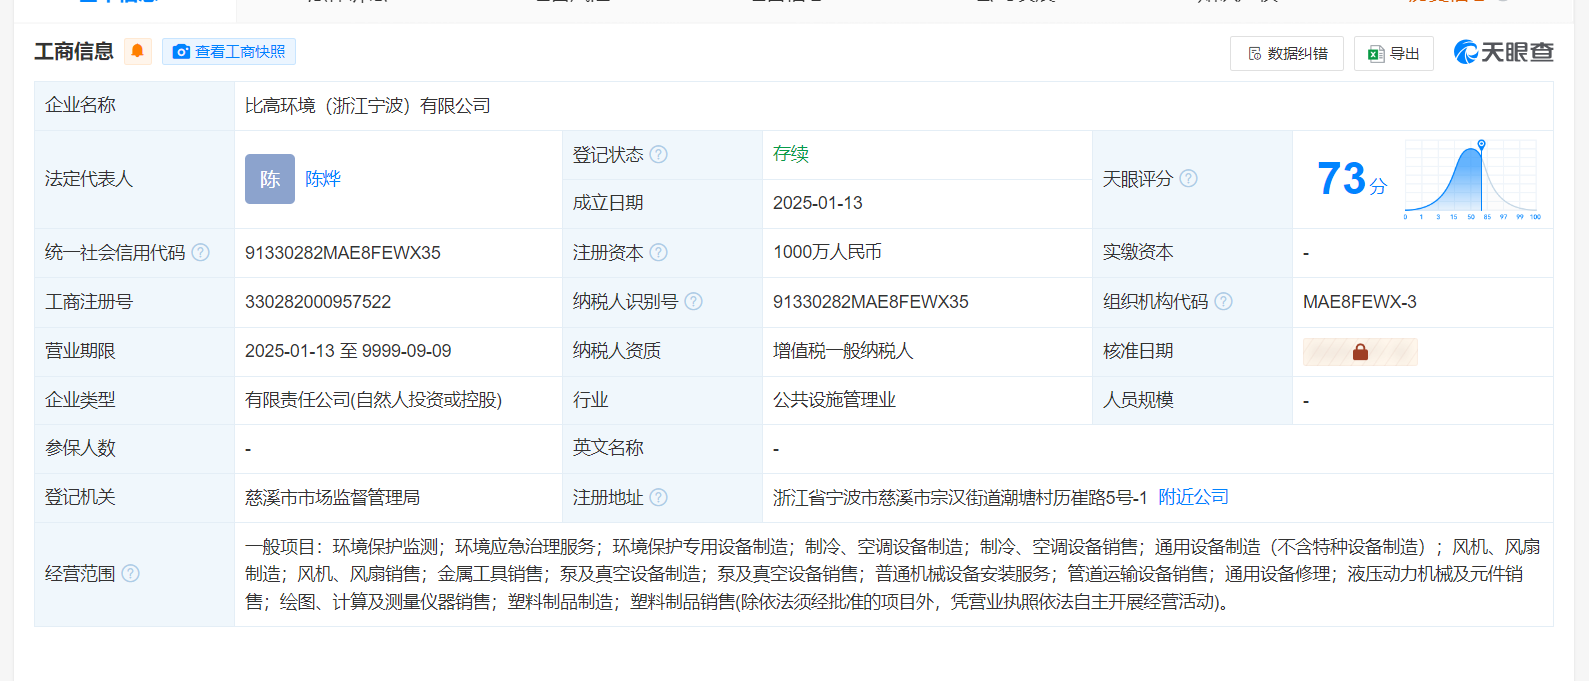
Task: Click the 陈 avatar badge
Action: (x=270, y=179)
